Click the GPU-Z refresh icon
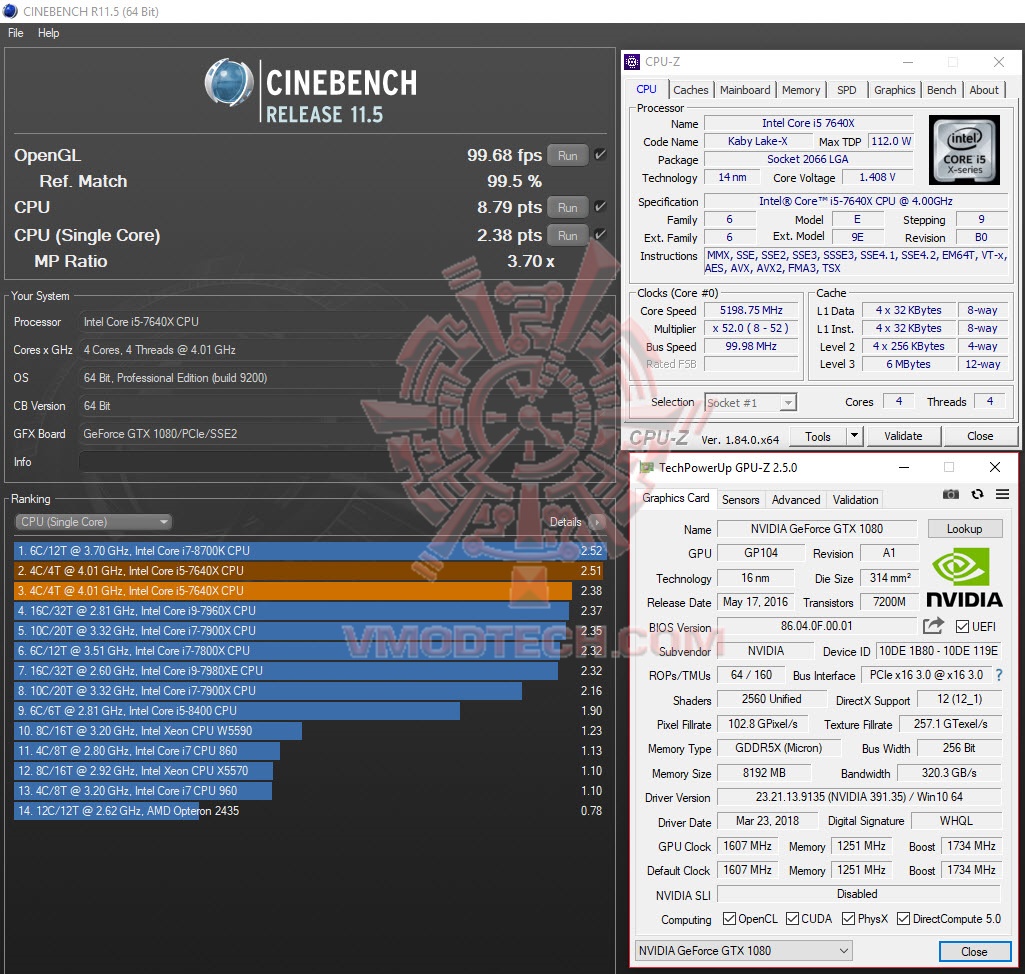The height and width of the screenshot is (974, 1025). [977, 494]
